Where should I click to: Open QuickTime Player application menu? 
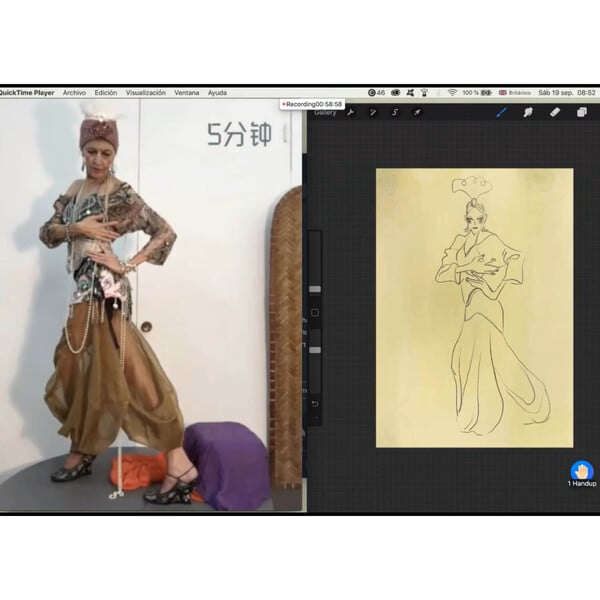pyautogui.click(x=27, y=93)
